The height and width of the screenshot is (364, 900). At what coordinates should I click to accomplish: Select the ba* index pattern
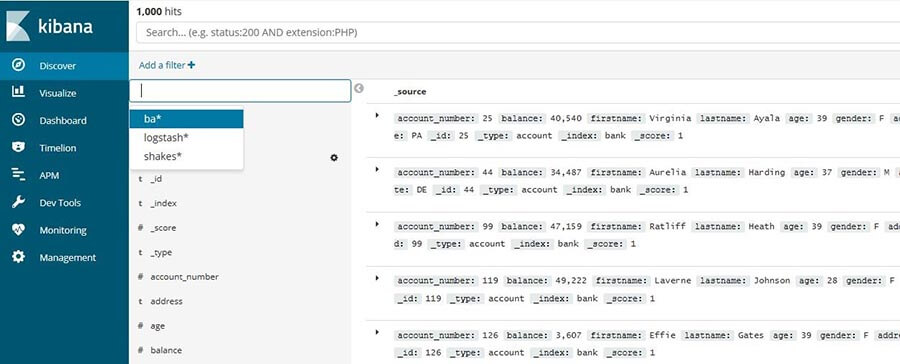[187, 119]
